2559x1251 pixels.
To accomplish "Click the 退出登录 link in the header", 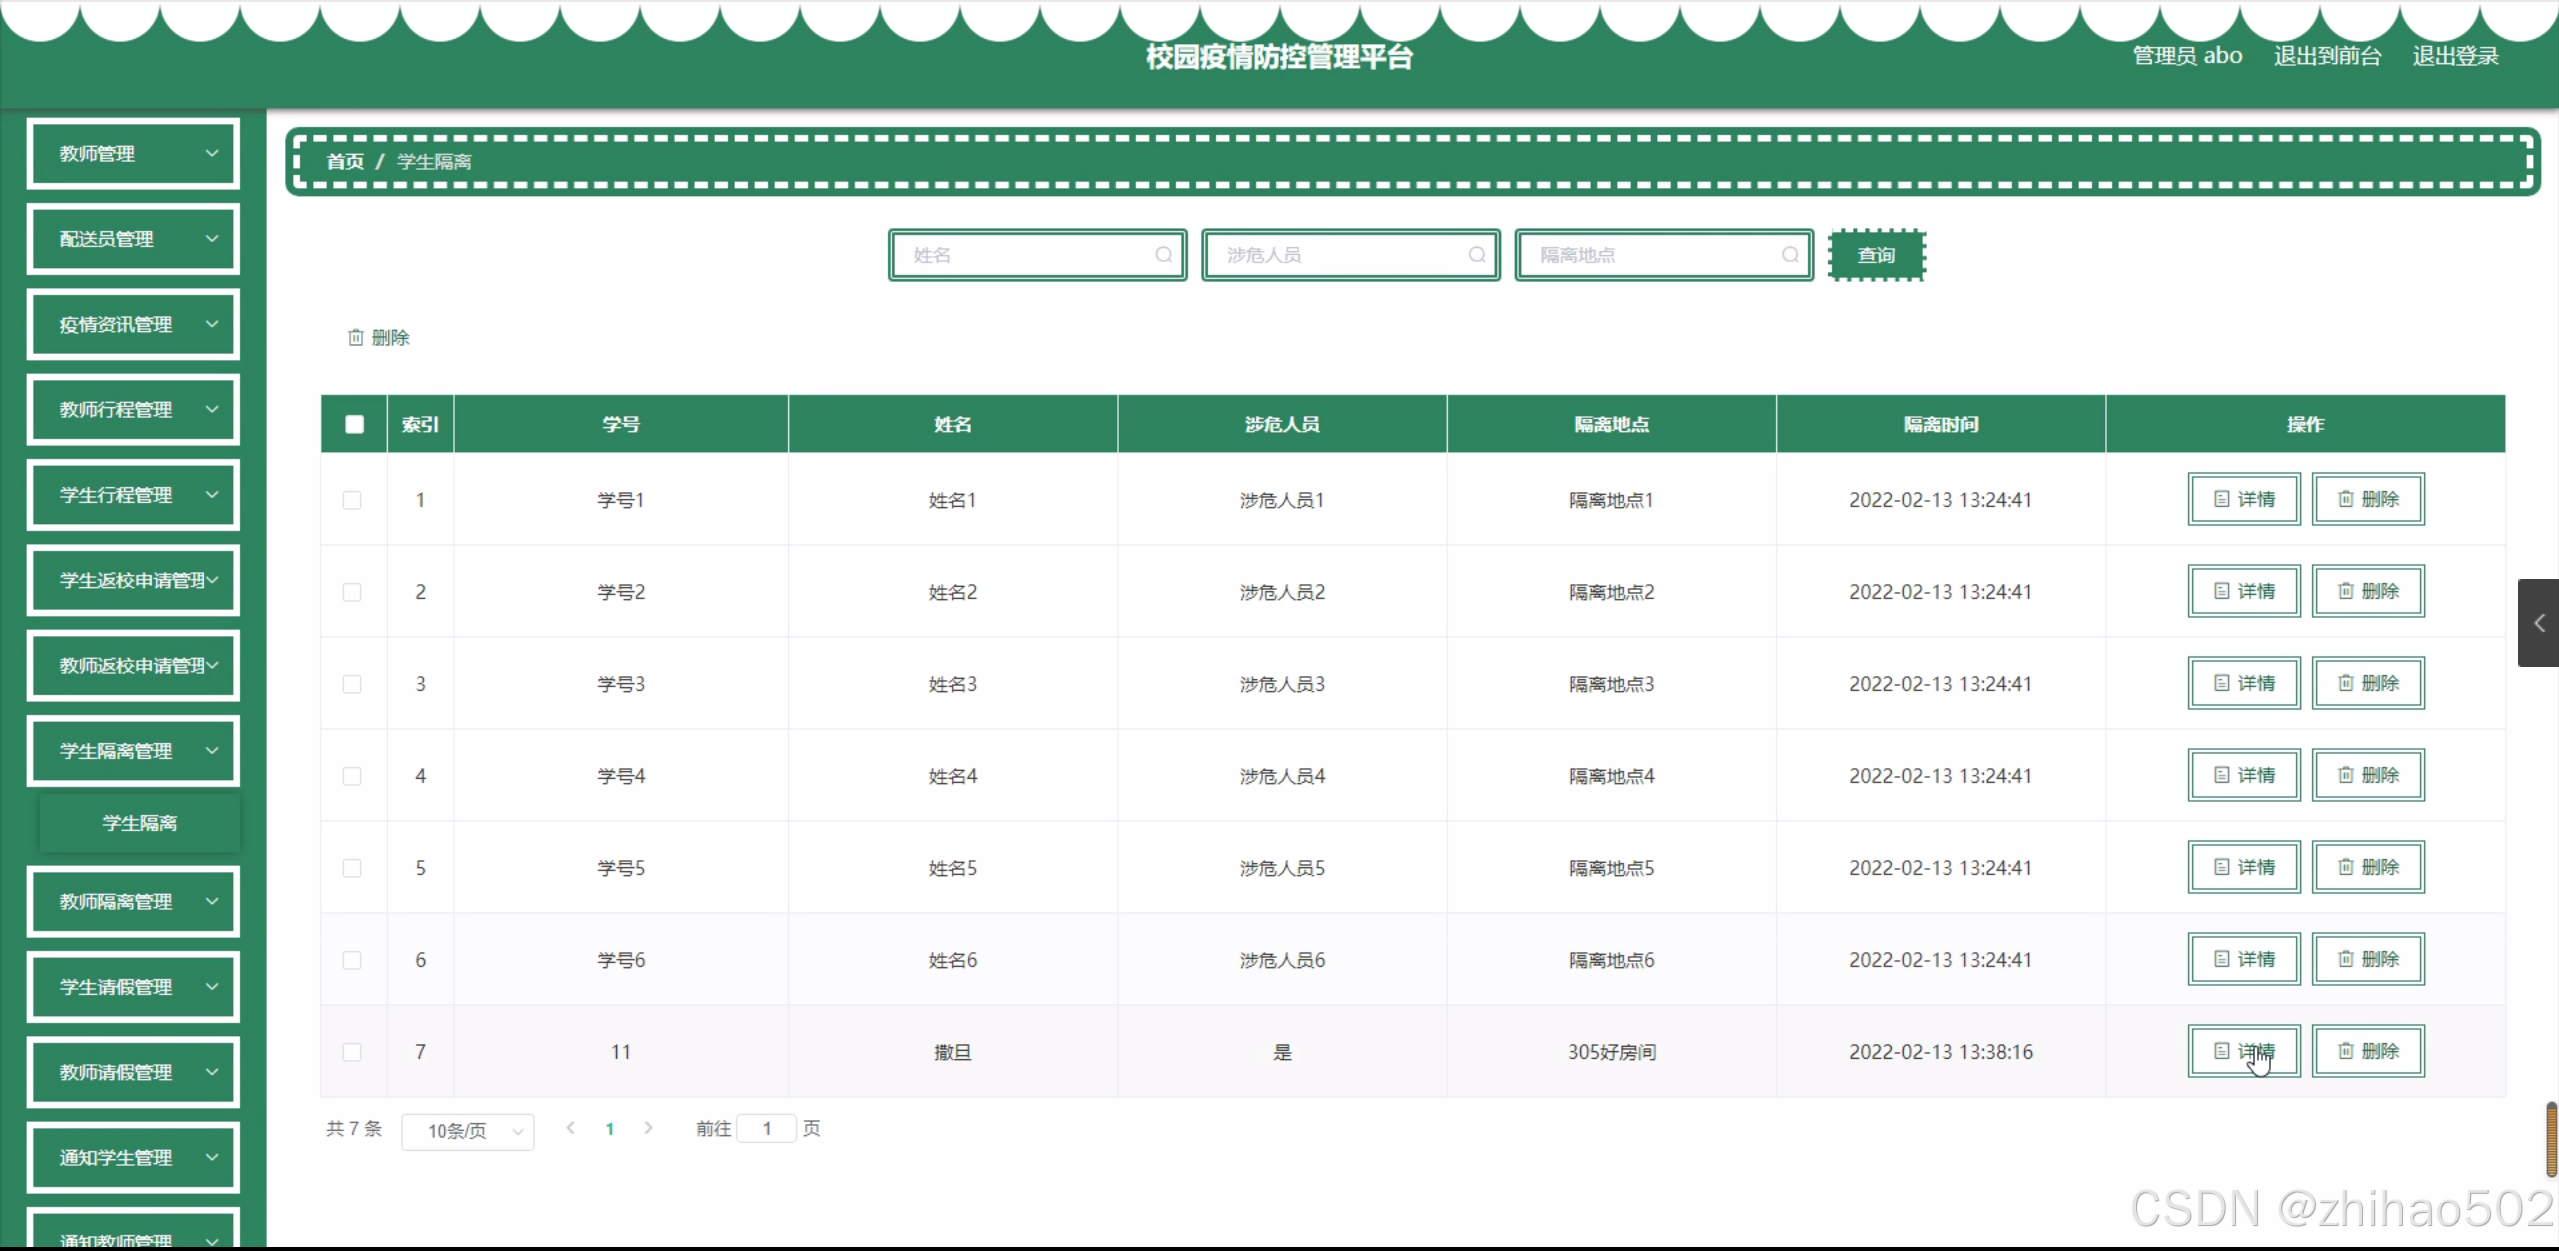I will (x=2455, y=56).
